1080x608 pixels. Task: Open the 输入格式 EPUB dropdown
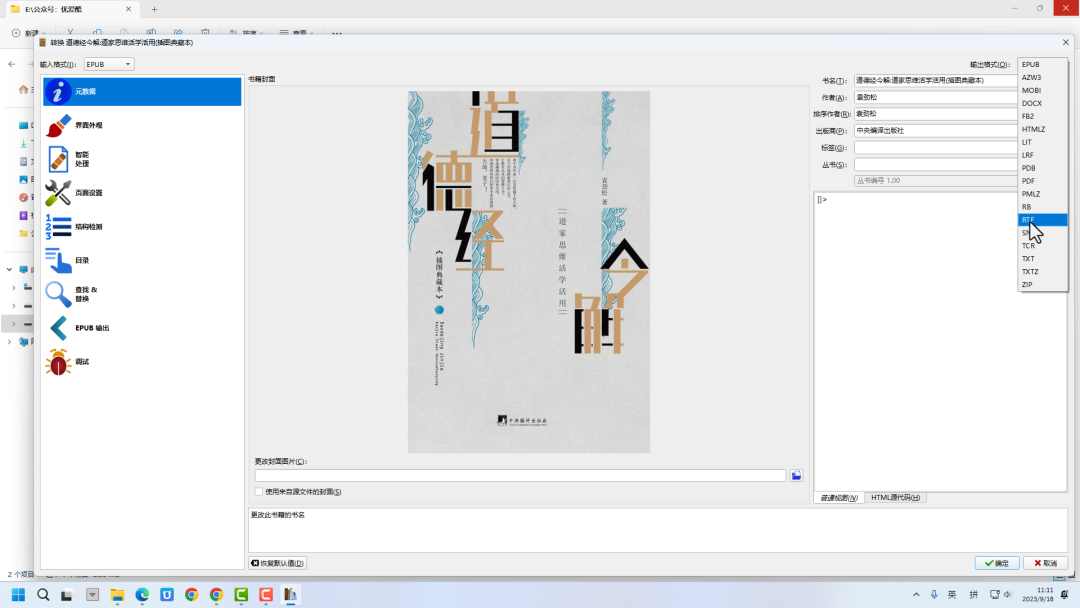[108, 64]
